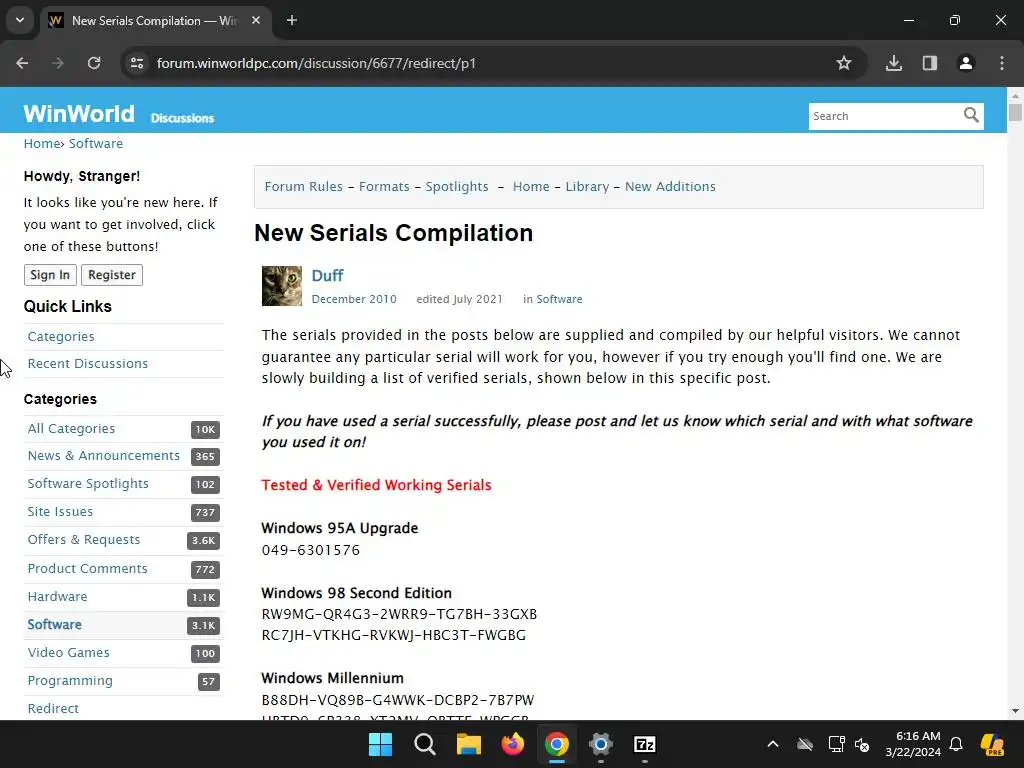Click the 'in Software' category link
The image size is (1024, 768).
(x=559, y=299)
